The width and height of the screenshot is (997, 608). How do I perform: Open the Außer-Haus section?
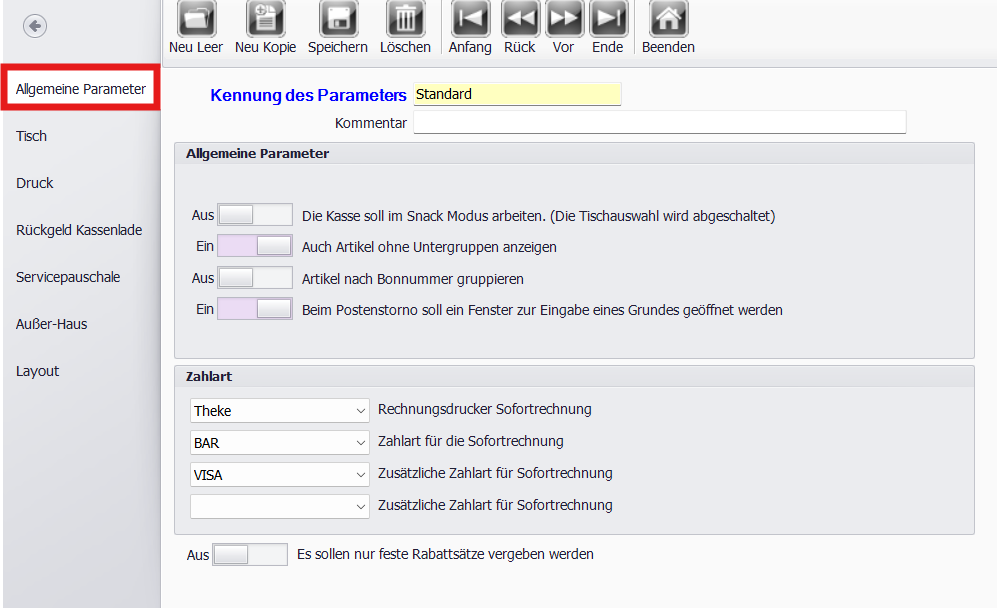pyautogui.click(x=52, y=324)
